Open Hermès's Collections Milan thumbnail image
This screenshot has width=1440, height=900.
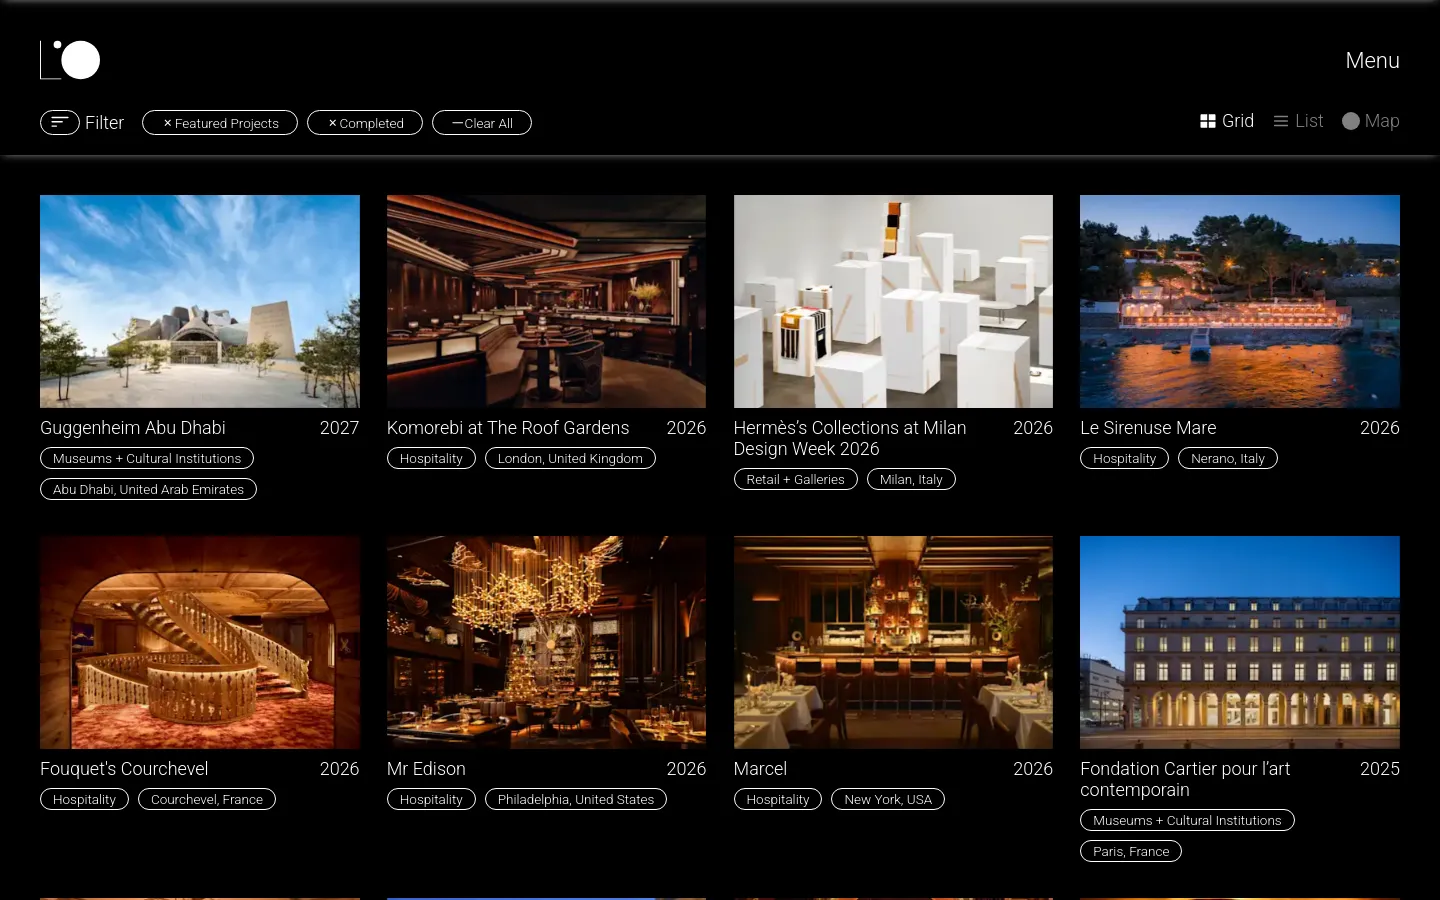pyautogui.click(x=893, y=301)
